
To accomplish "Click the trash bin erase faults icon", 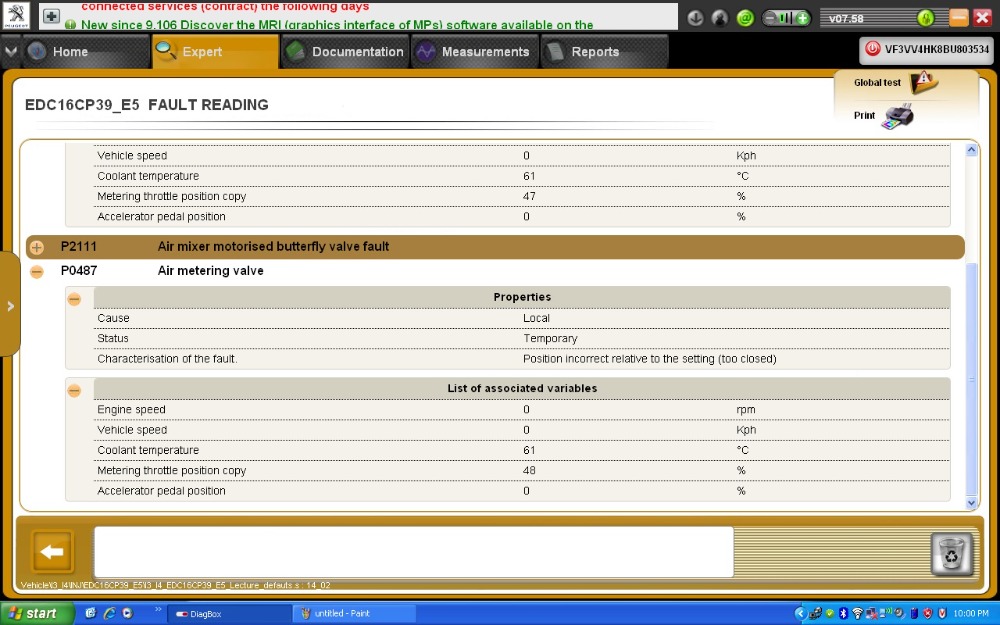I will [951, 554].
